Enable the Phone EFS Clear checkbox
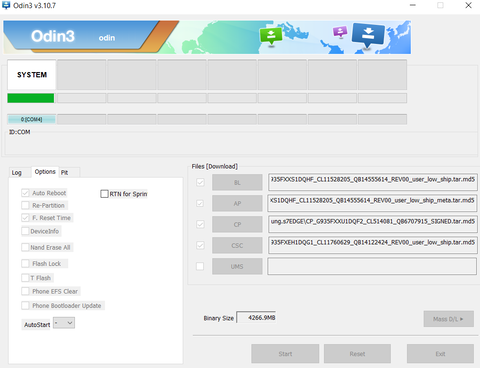Screen dimensions: 480x368 pyautogui.click(x=25, y=291)
